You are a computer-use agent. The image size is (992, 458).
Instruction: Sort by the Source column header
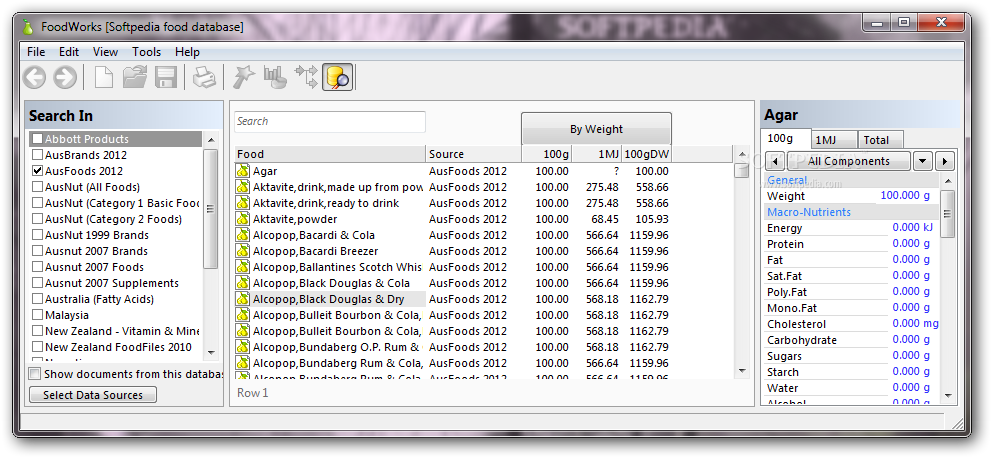point(474,154)
